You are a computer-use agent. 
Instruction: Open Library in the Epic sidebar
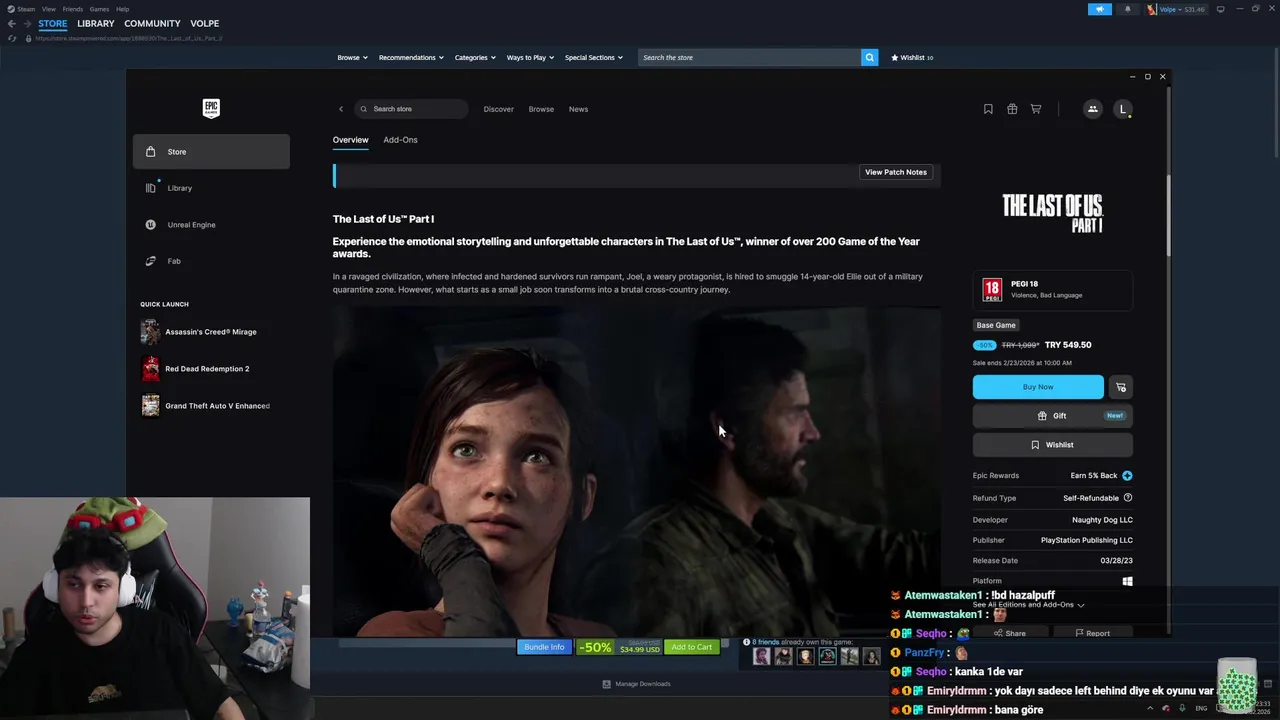tap(211, 188)
